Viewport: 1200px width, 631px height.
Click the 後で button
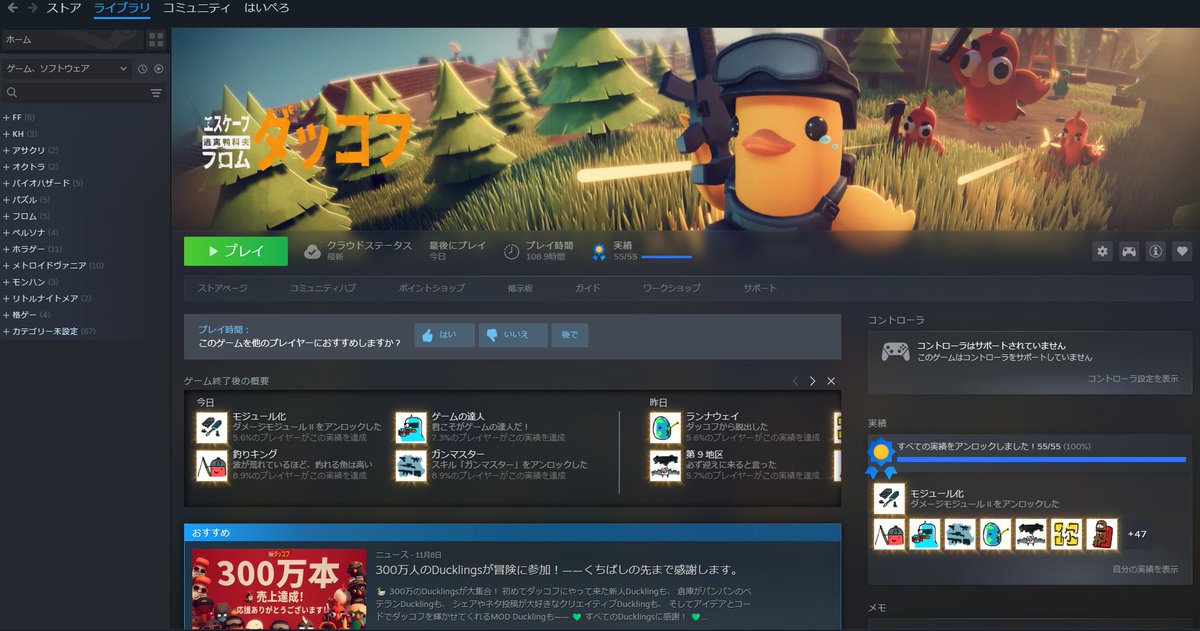click(x=570, y=335)
